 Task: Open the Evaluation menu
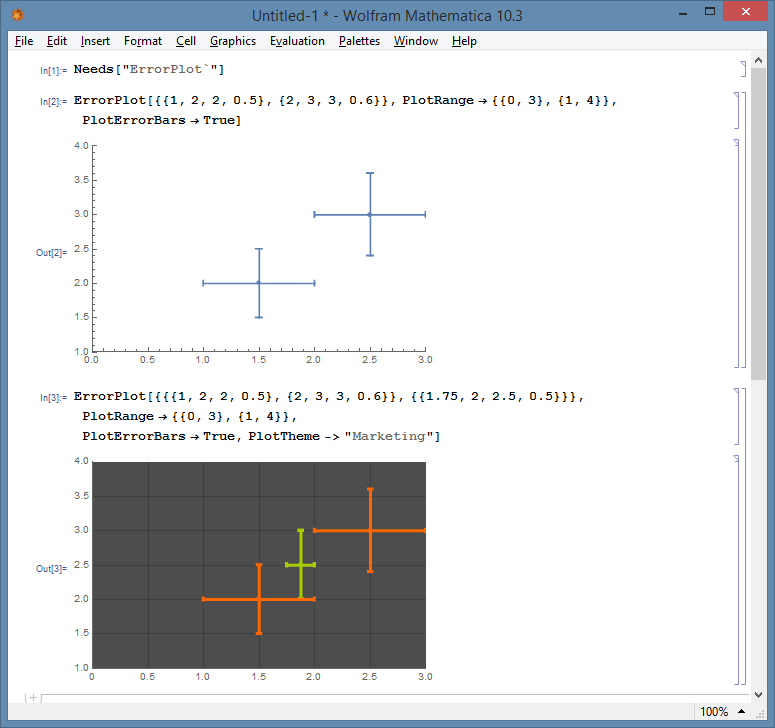tap(297, 41)
